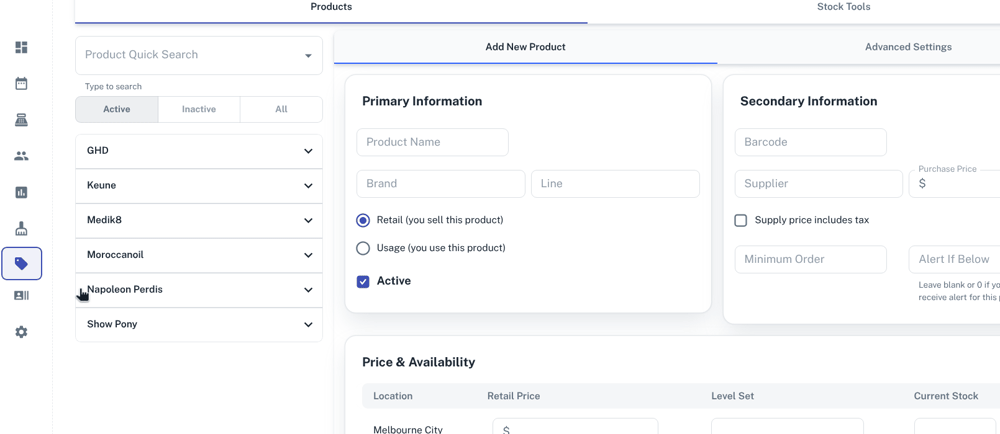The image size is (1000, 434).
Task: Enable Supply price includes tax checkbox
Action: (741, 220)
